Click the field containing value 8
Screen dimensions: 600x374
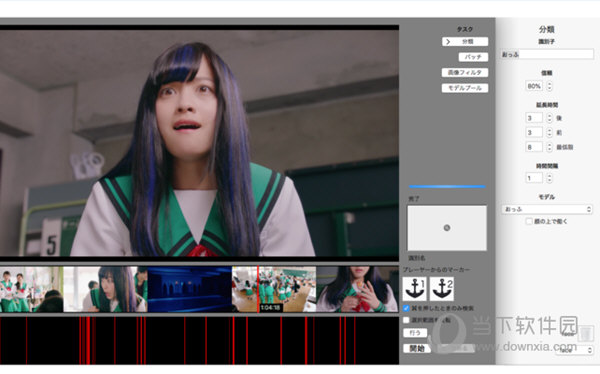[534, 147]
